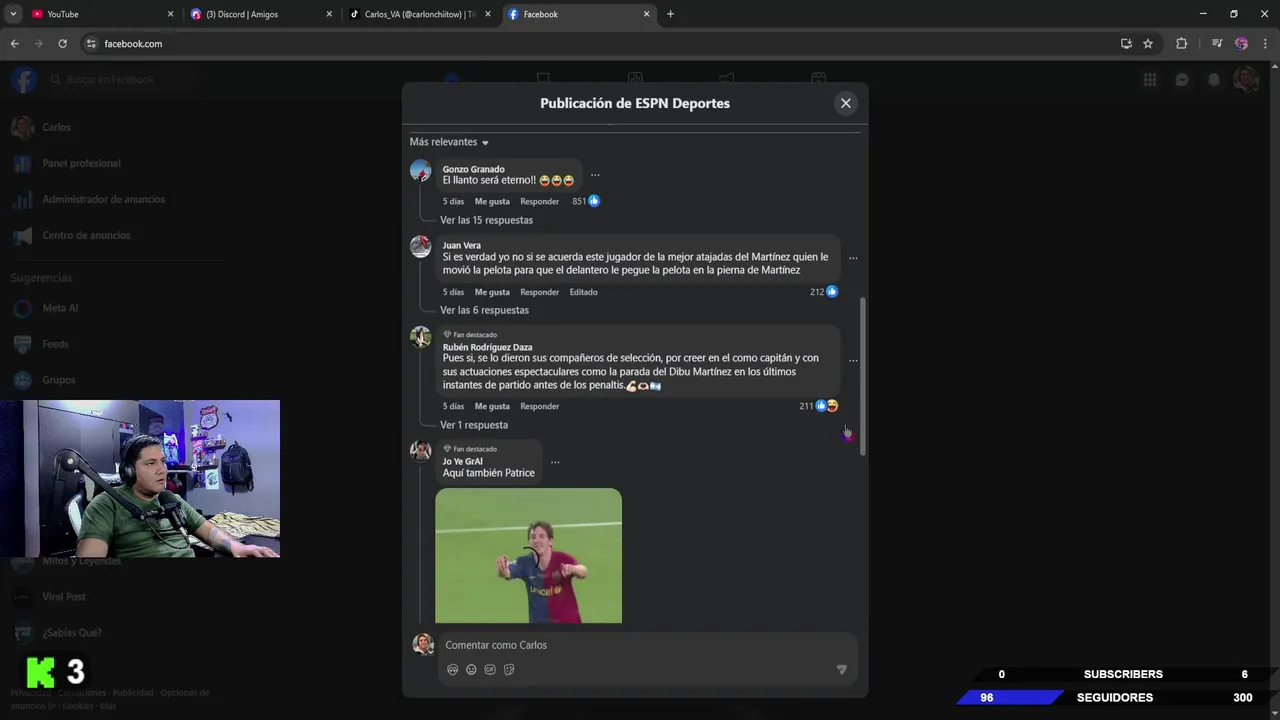
Task: Open Facebook Messenger icon
Action: pos(1182,80)
